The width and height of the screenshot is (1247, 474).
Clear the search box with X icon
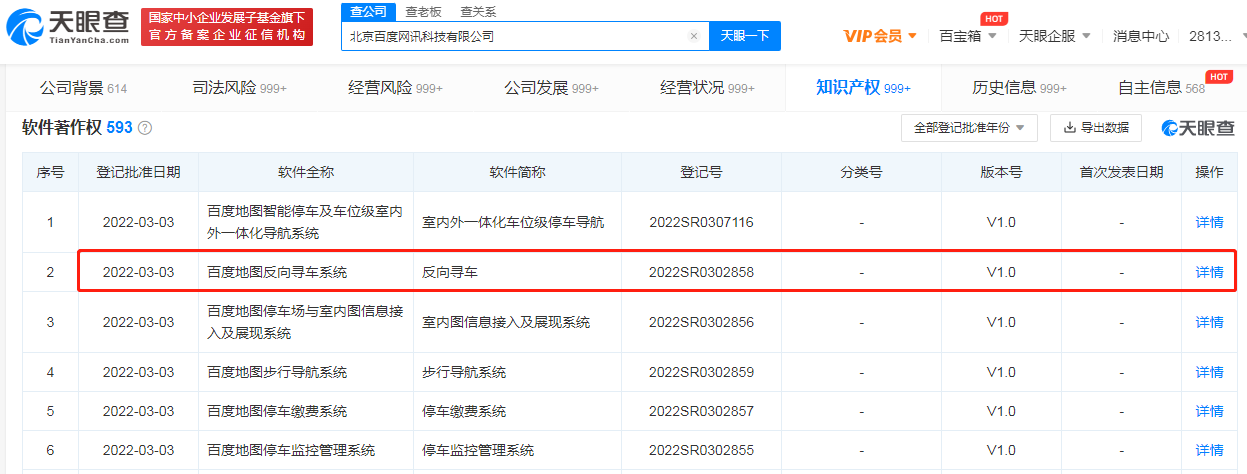[694, 36]
